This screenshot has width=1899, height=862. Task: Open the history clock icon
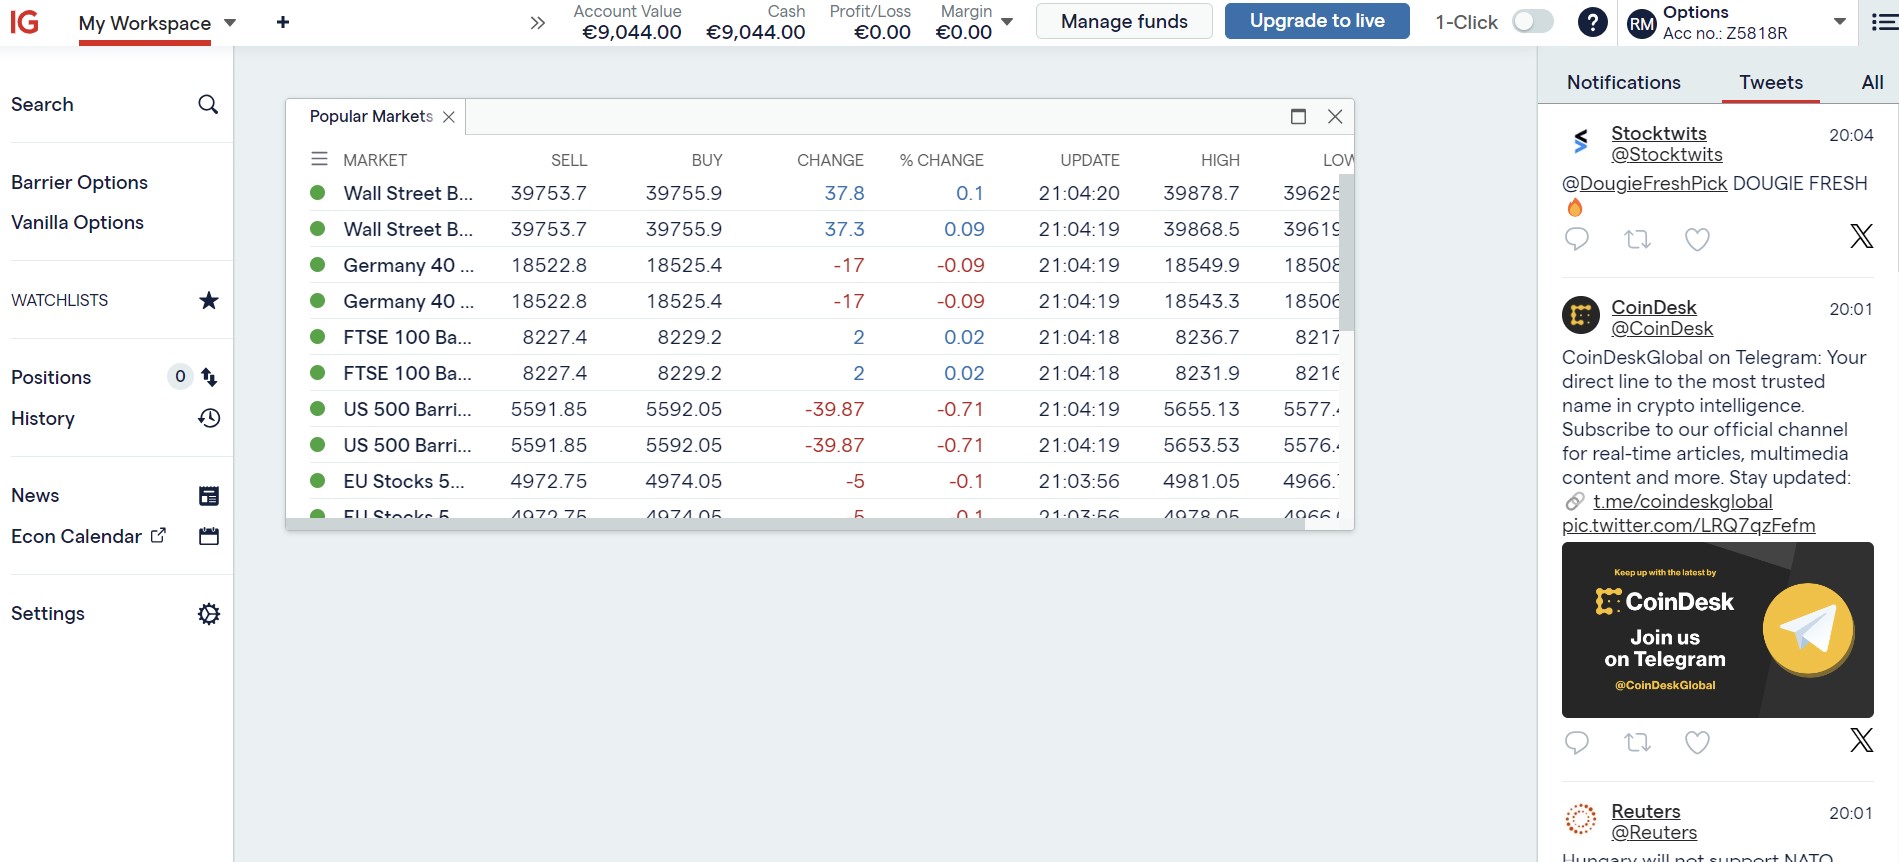click(209, 418)
